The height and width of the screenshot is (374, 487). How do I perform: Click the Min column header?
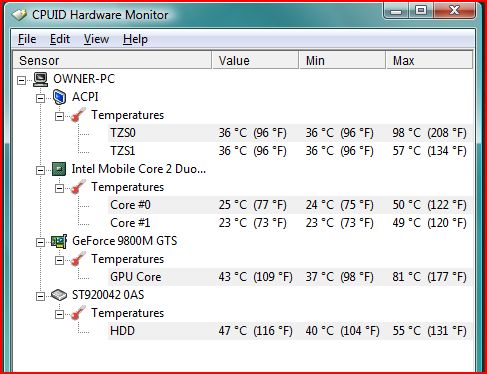point(343,60)
